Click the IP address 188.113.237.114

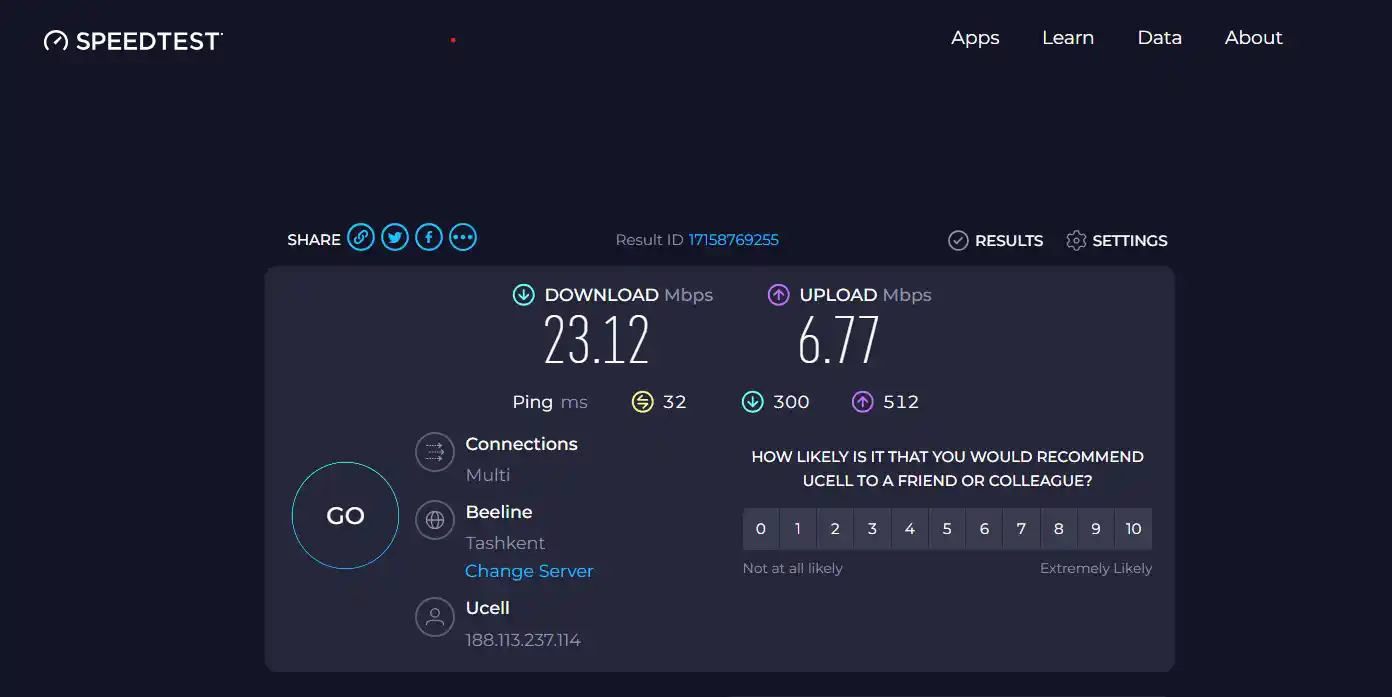[523, 640]
